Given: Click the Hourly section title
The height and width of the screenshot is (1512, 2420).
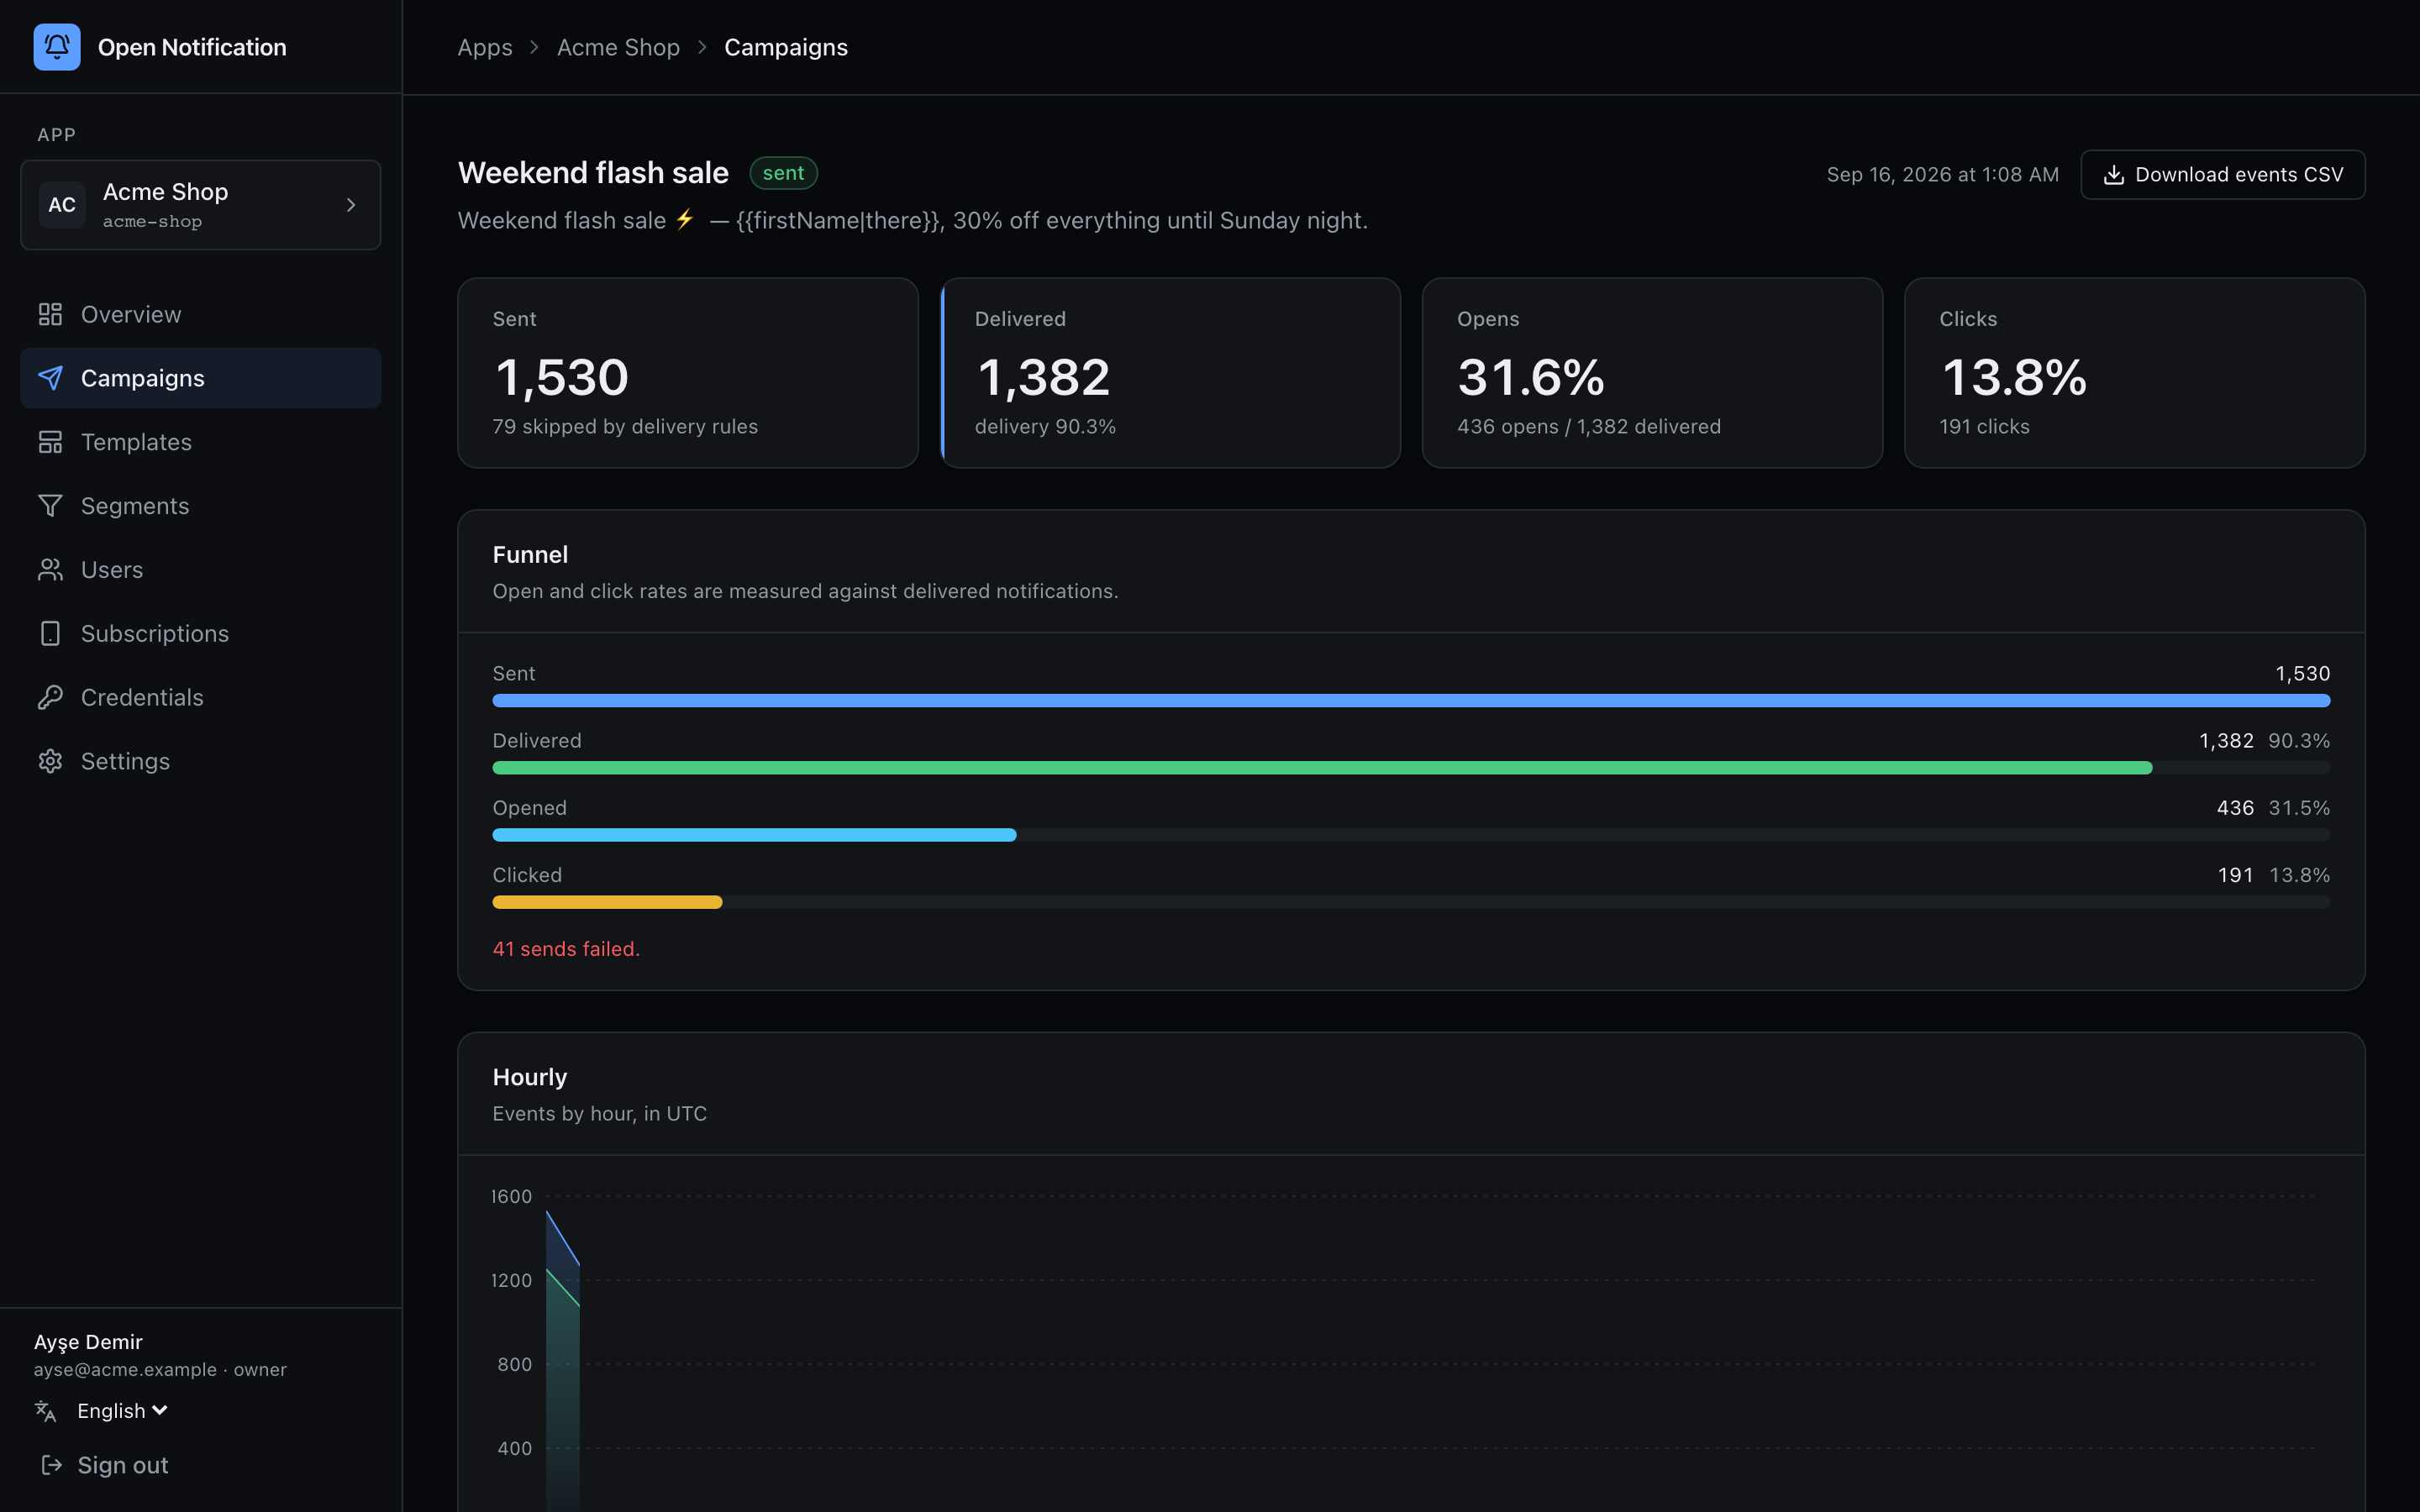Looking at the screenshot, I should tap(530, 1077).
